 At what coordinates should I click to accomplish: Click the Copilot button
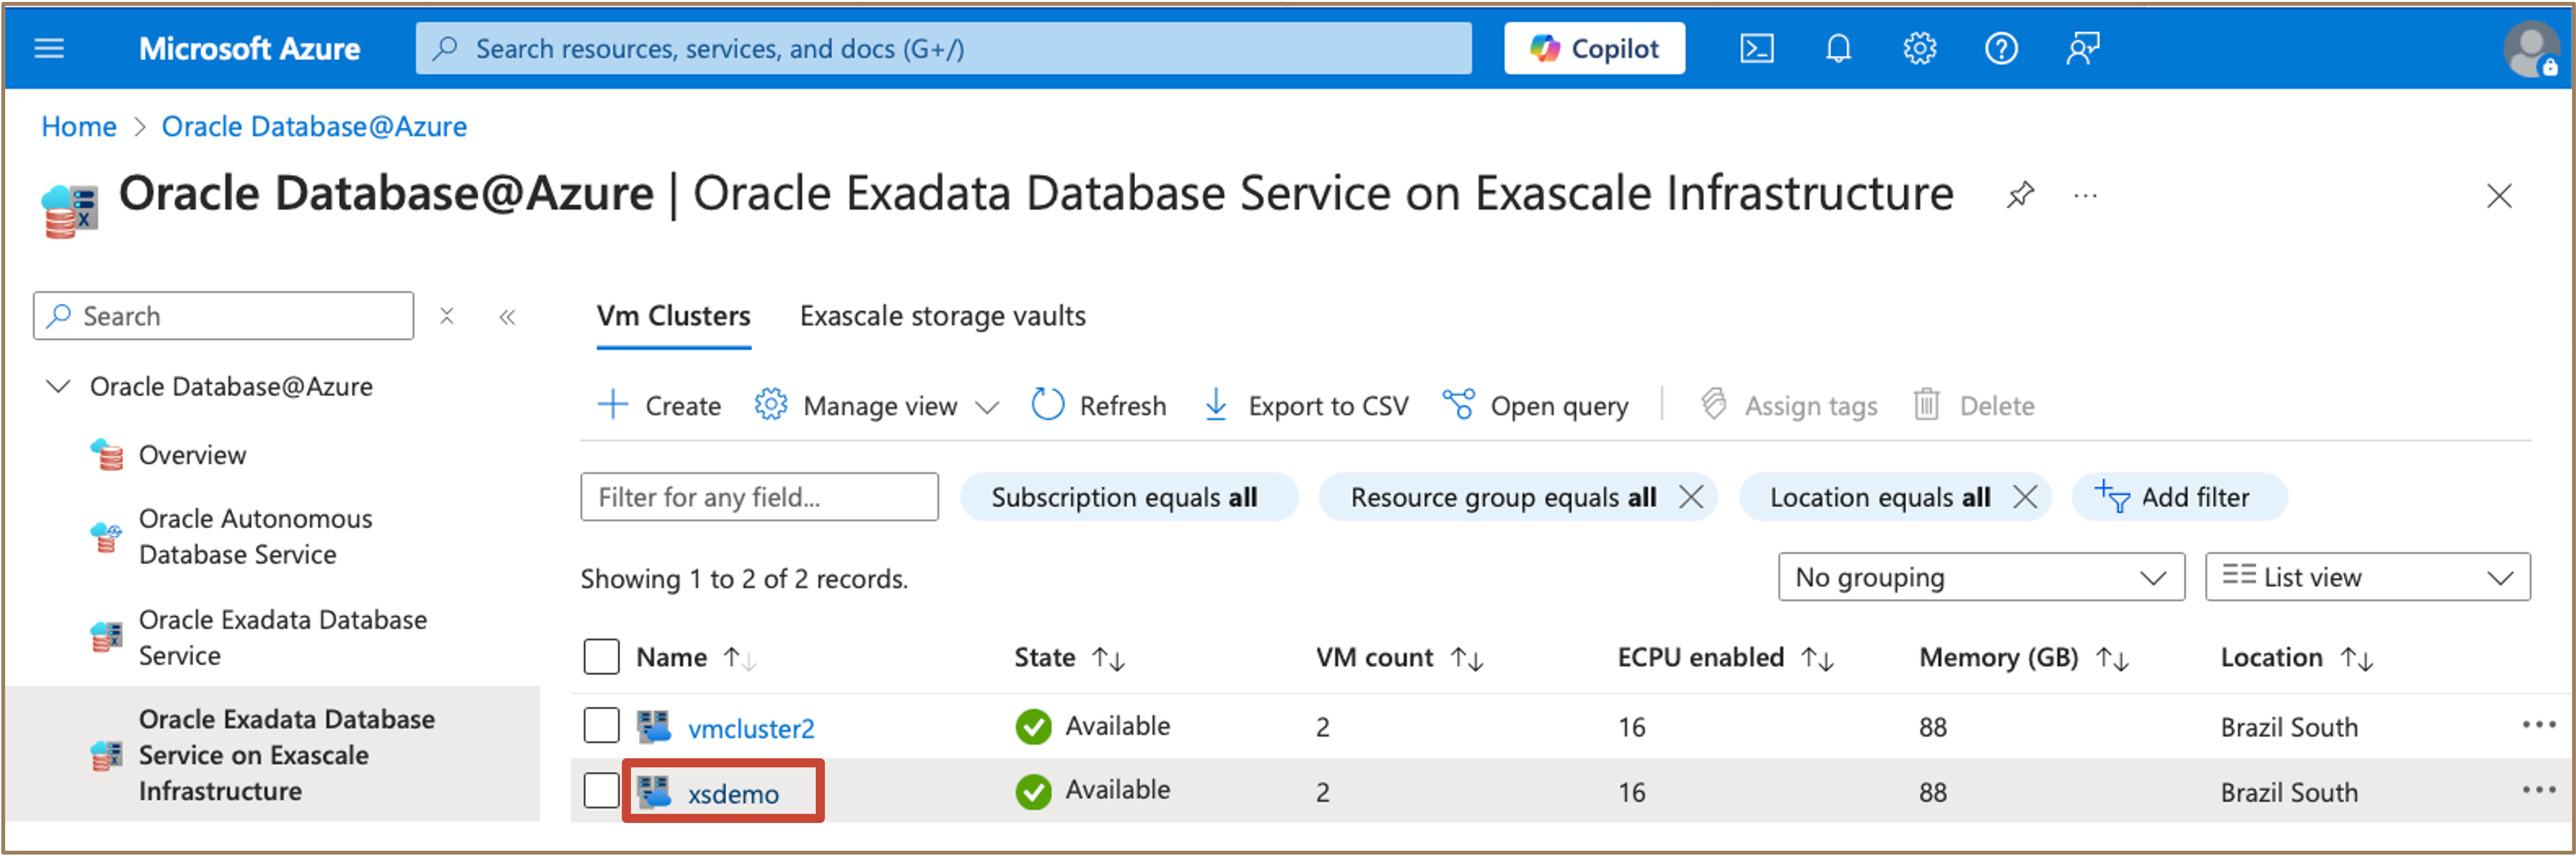pyautogui.click(x=1594, y=48)
